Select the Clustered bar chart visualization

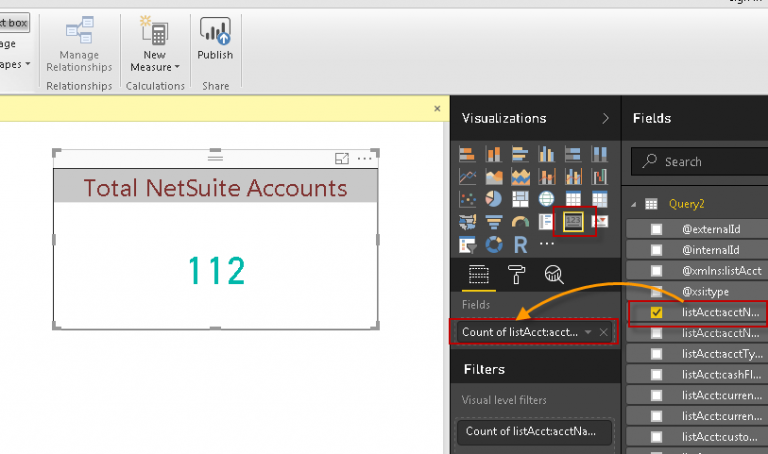(x=520, y=154)
